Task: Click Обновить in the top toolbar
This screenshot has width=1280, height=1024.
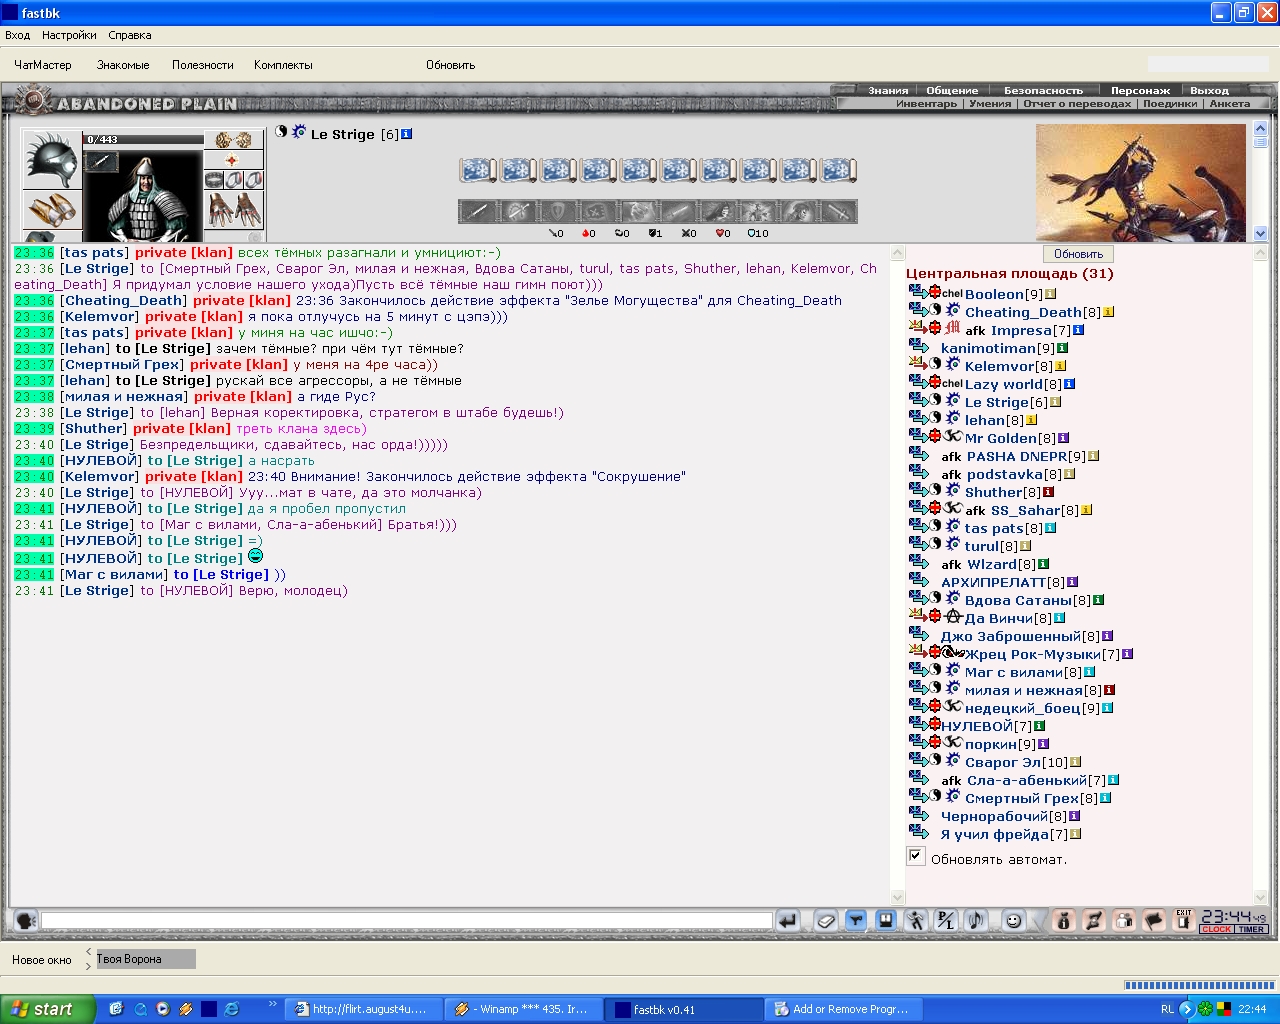Action: pyautogui.click(x=451, y=65)
